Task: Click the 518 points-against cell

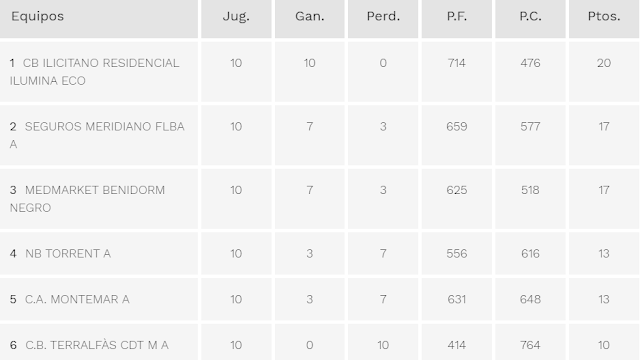Action: pos(530,190)
